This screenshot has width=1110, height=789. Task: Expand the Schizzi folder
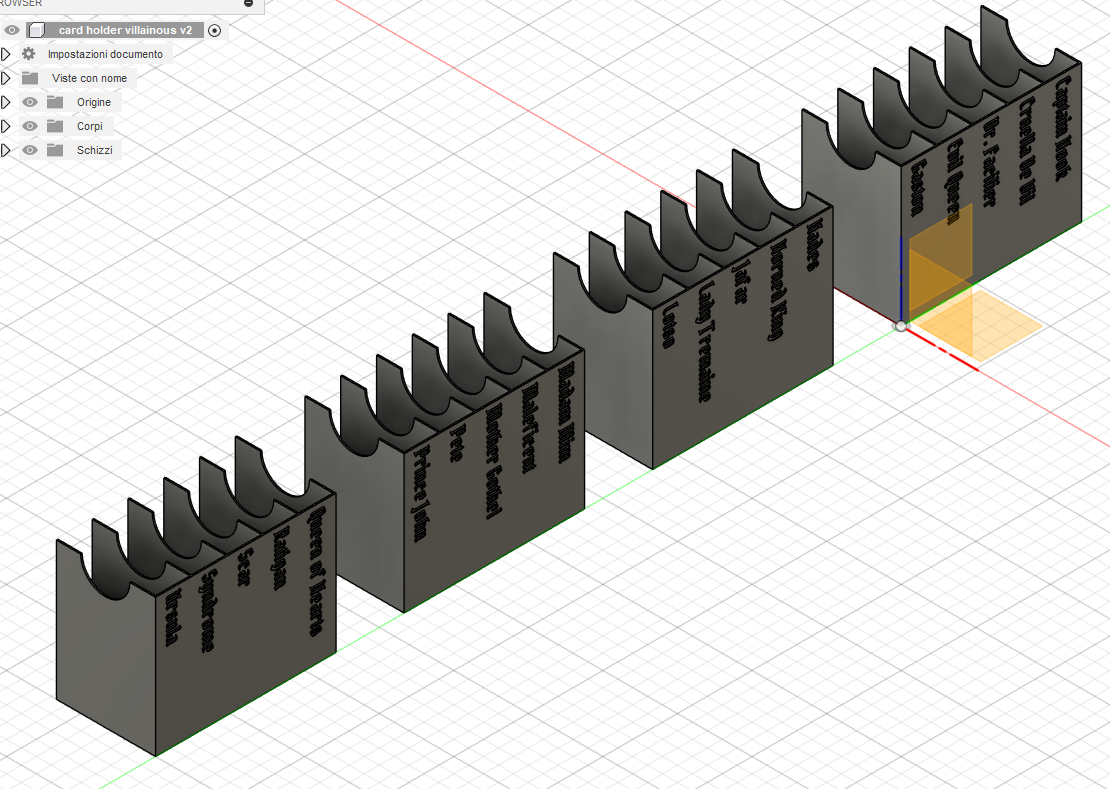(6, 150)
